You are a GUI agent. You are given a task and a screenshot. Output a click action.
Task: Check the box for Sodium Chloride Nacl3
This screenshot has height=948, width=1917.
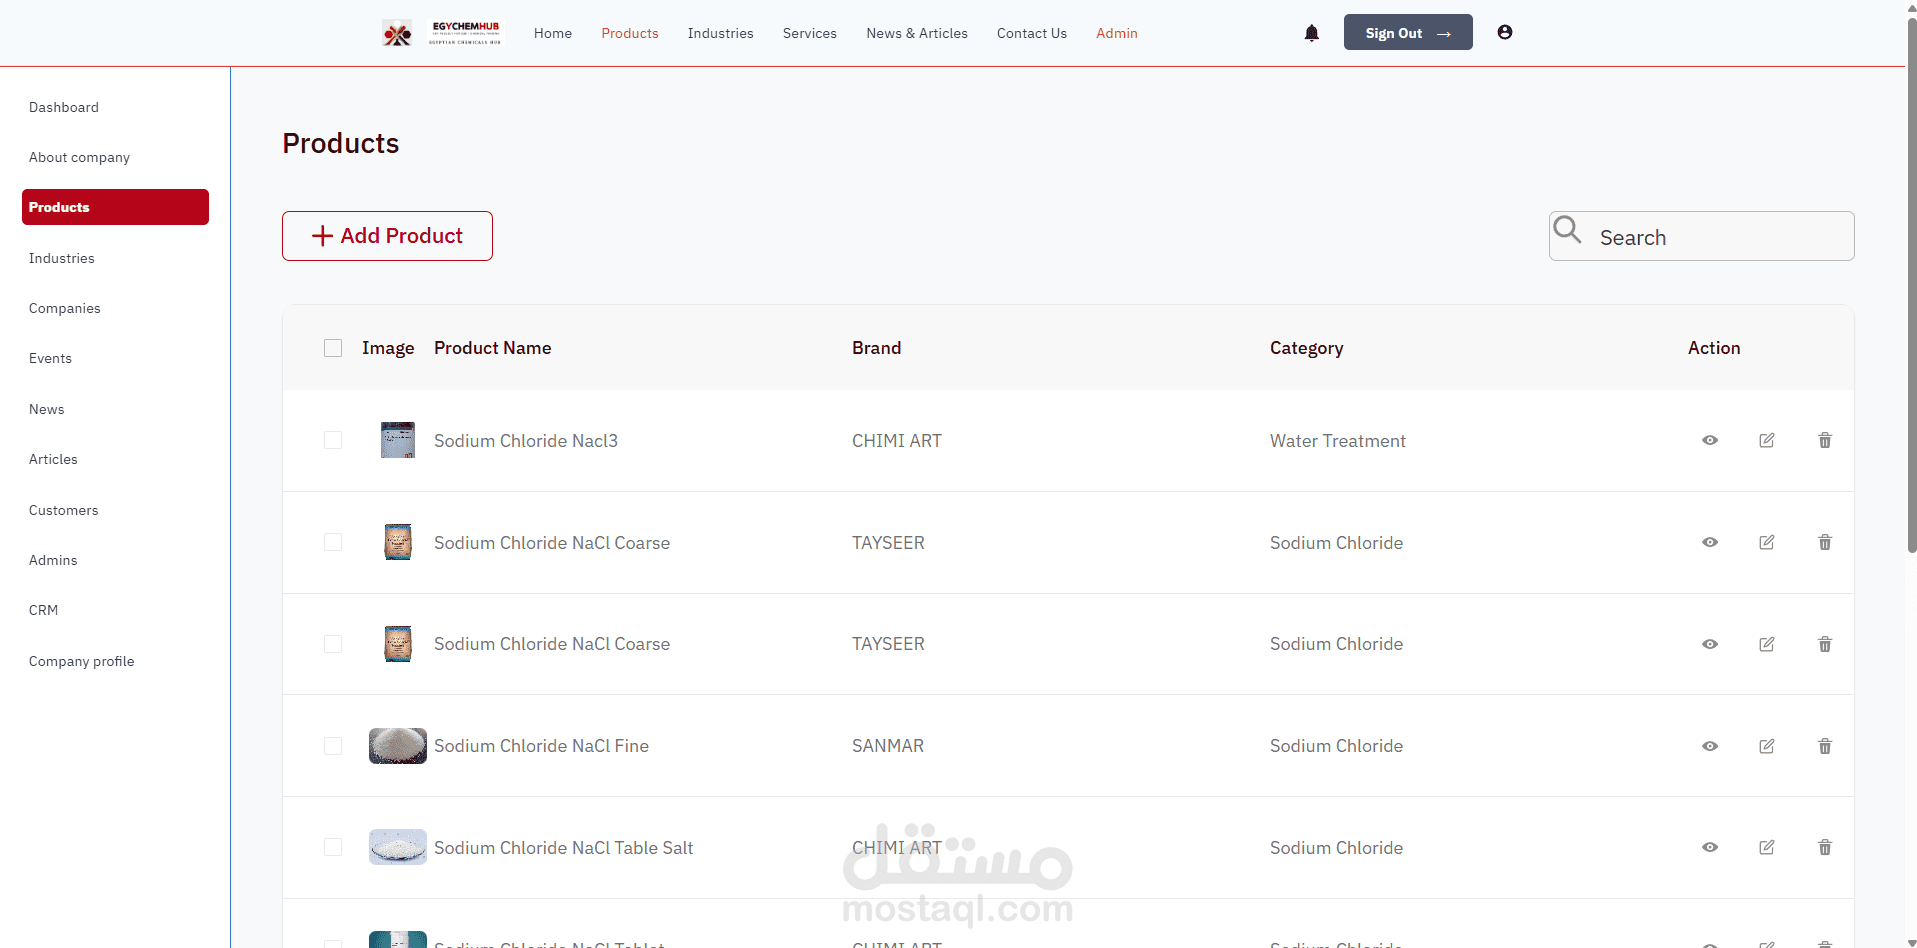point(333,440)
